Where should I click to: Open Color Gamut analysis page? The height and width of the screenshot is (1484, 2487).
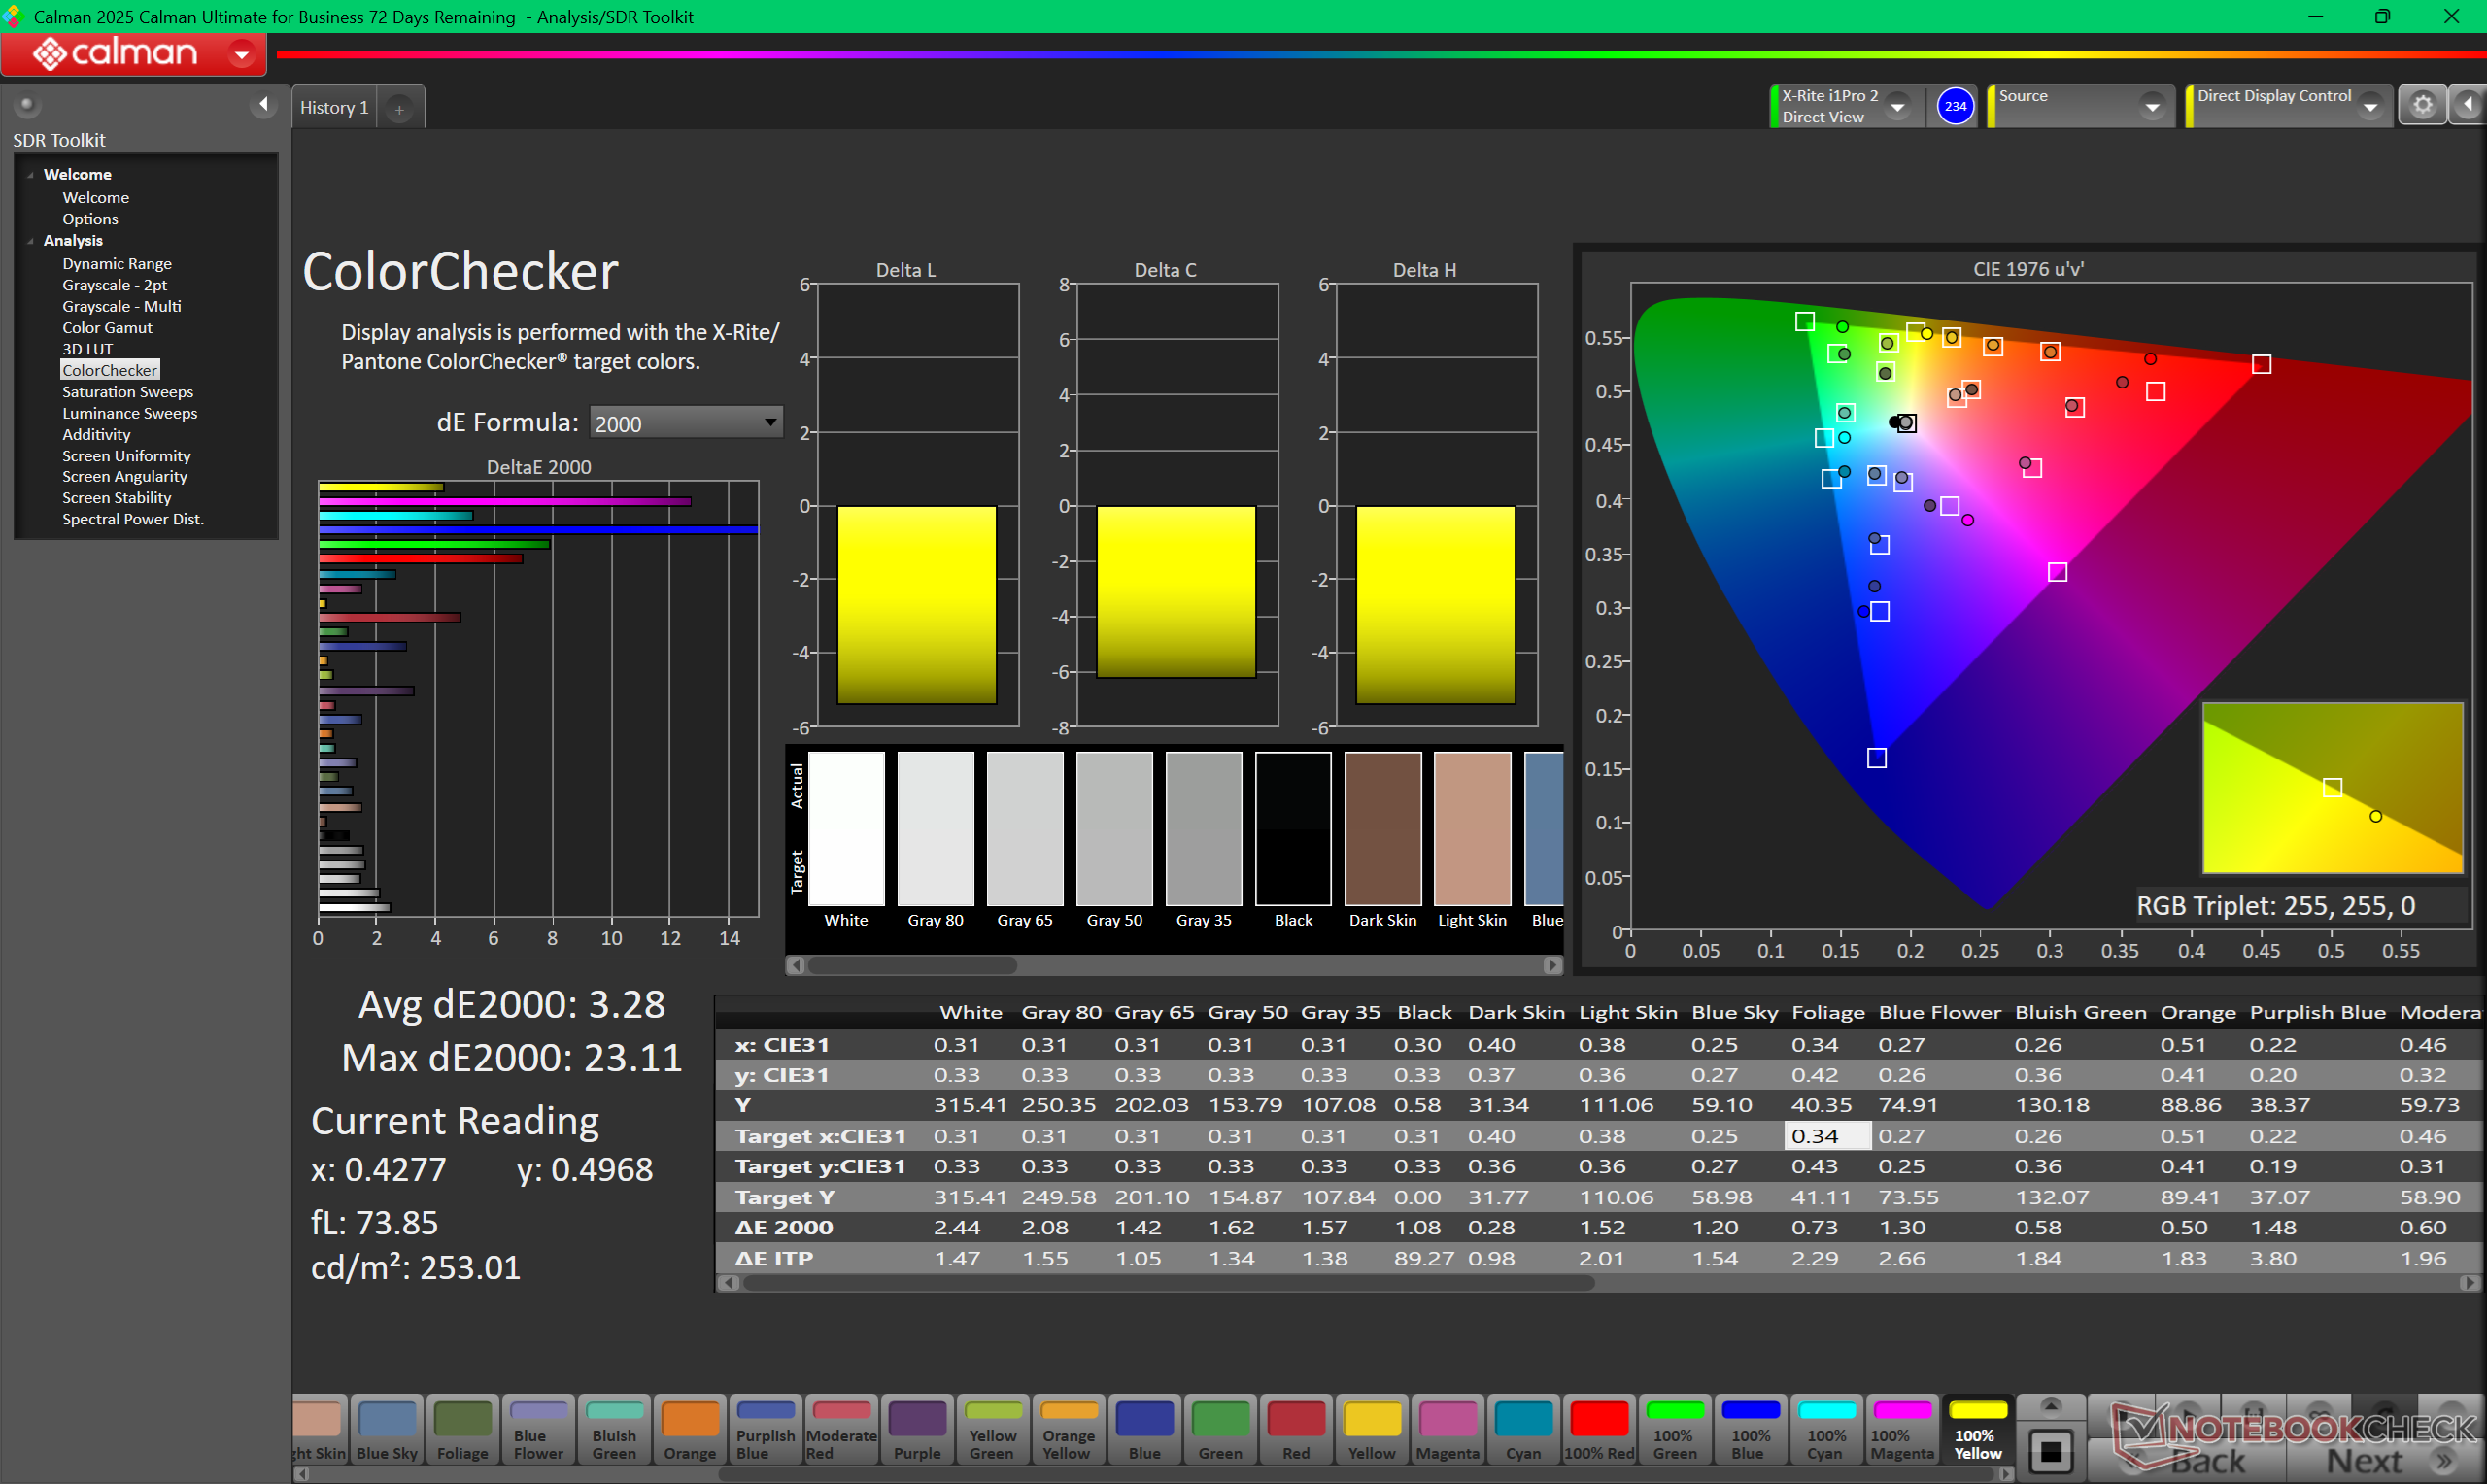click(107, 328)
